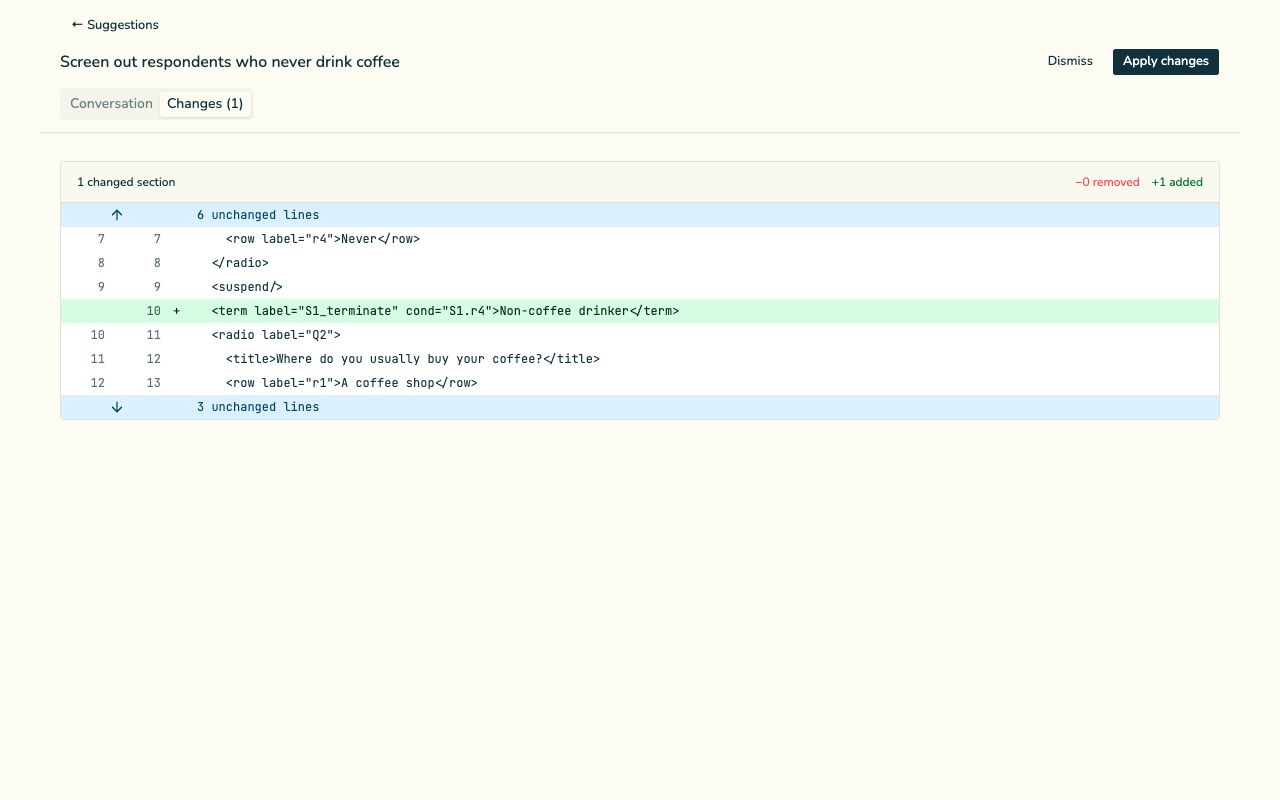The image size is (1280, 800).
Task: Click the radio label Q2 line
Action: point(640,335)
